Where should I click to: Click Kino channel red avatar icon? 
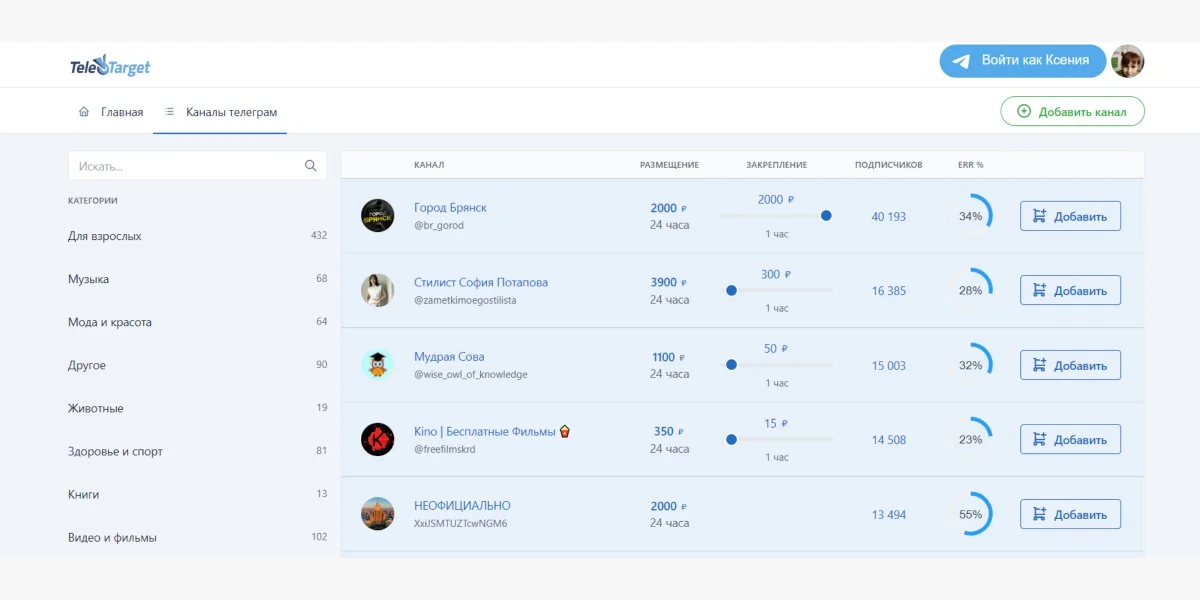(x=377, y=439)
